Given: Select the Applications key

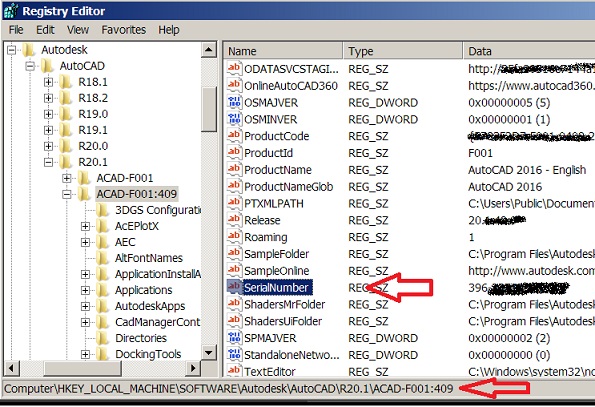Looking at the screenshot, I should [143, 290].
